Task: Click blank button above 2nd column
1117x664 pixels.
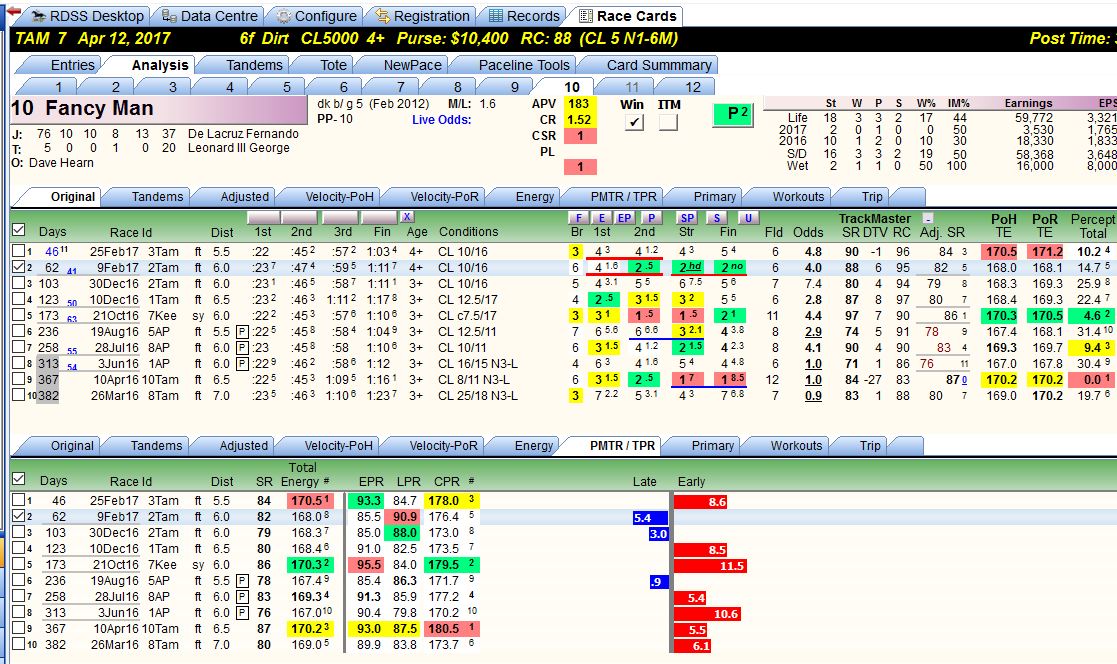Action: click(299, 217)
